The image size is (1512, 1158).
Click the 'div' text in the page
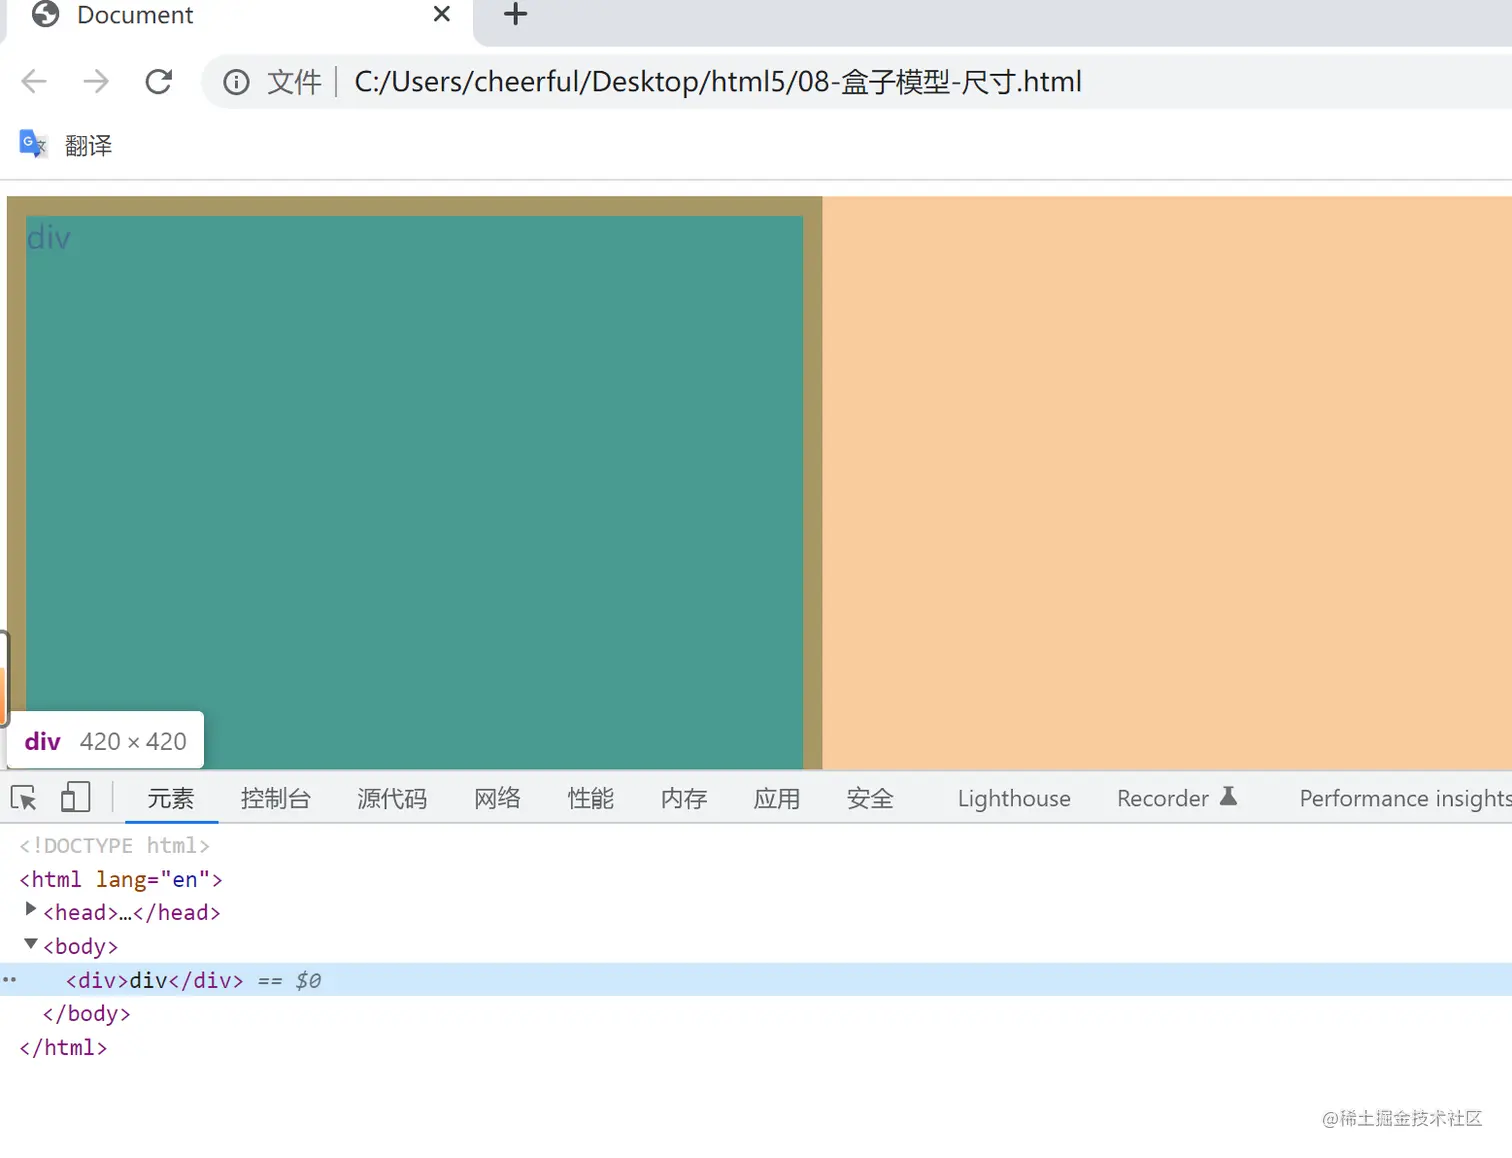click(x=48, y=238)
